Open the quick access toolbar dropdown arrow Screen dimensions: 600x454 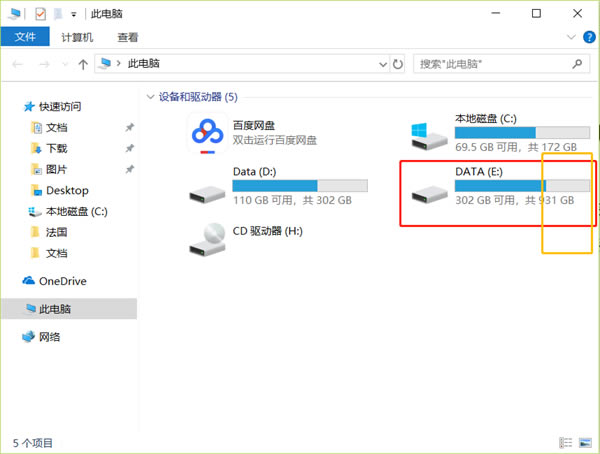pos(73,15)
